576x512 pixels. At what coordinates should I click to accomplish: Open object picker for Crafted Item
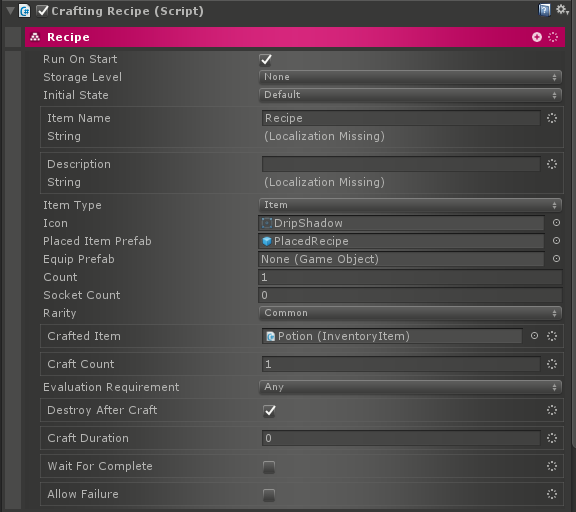coord(534,336)
